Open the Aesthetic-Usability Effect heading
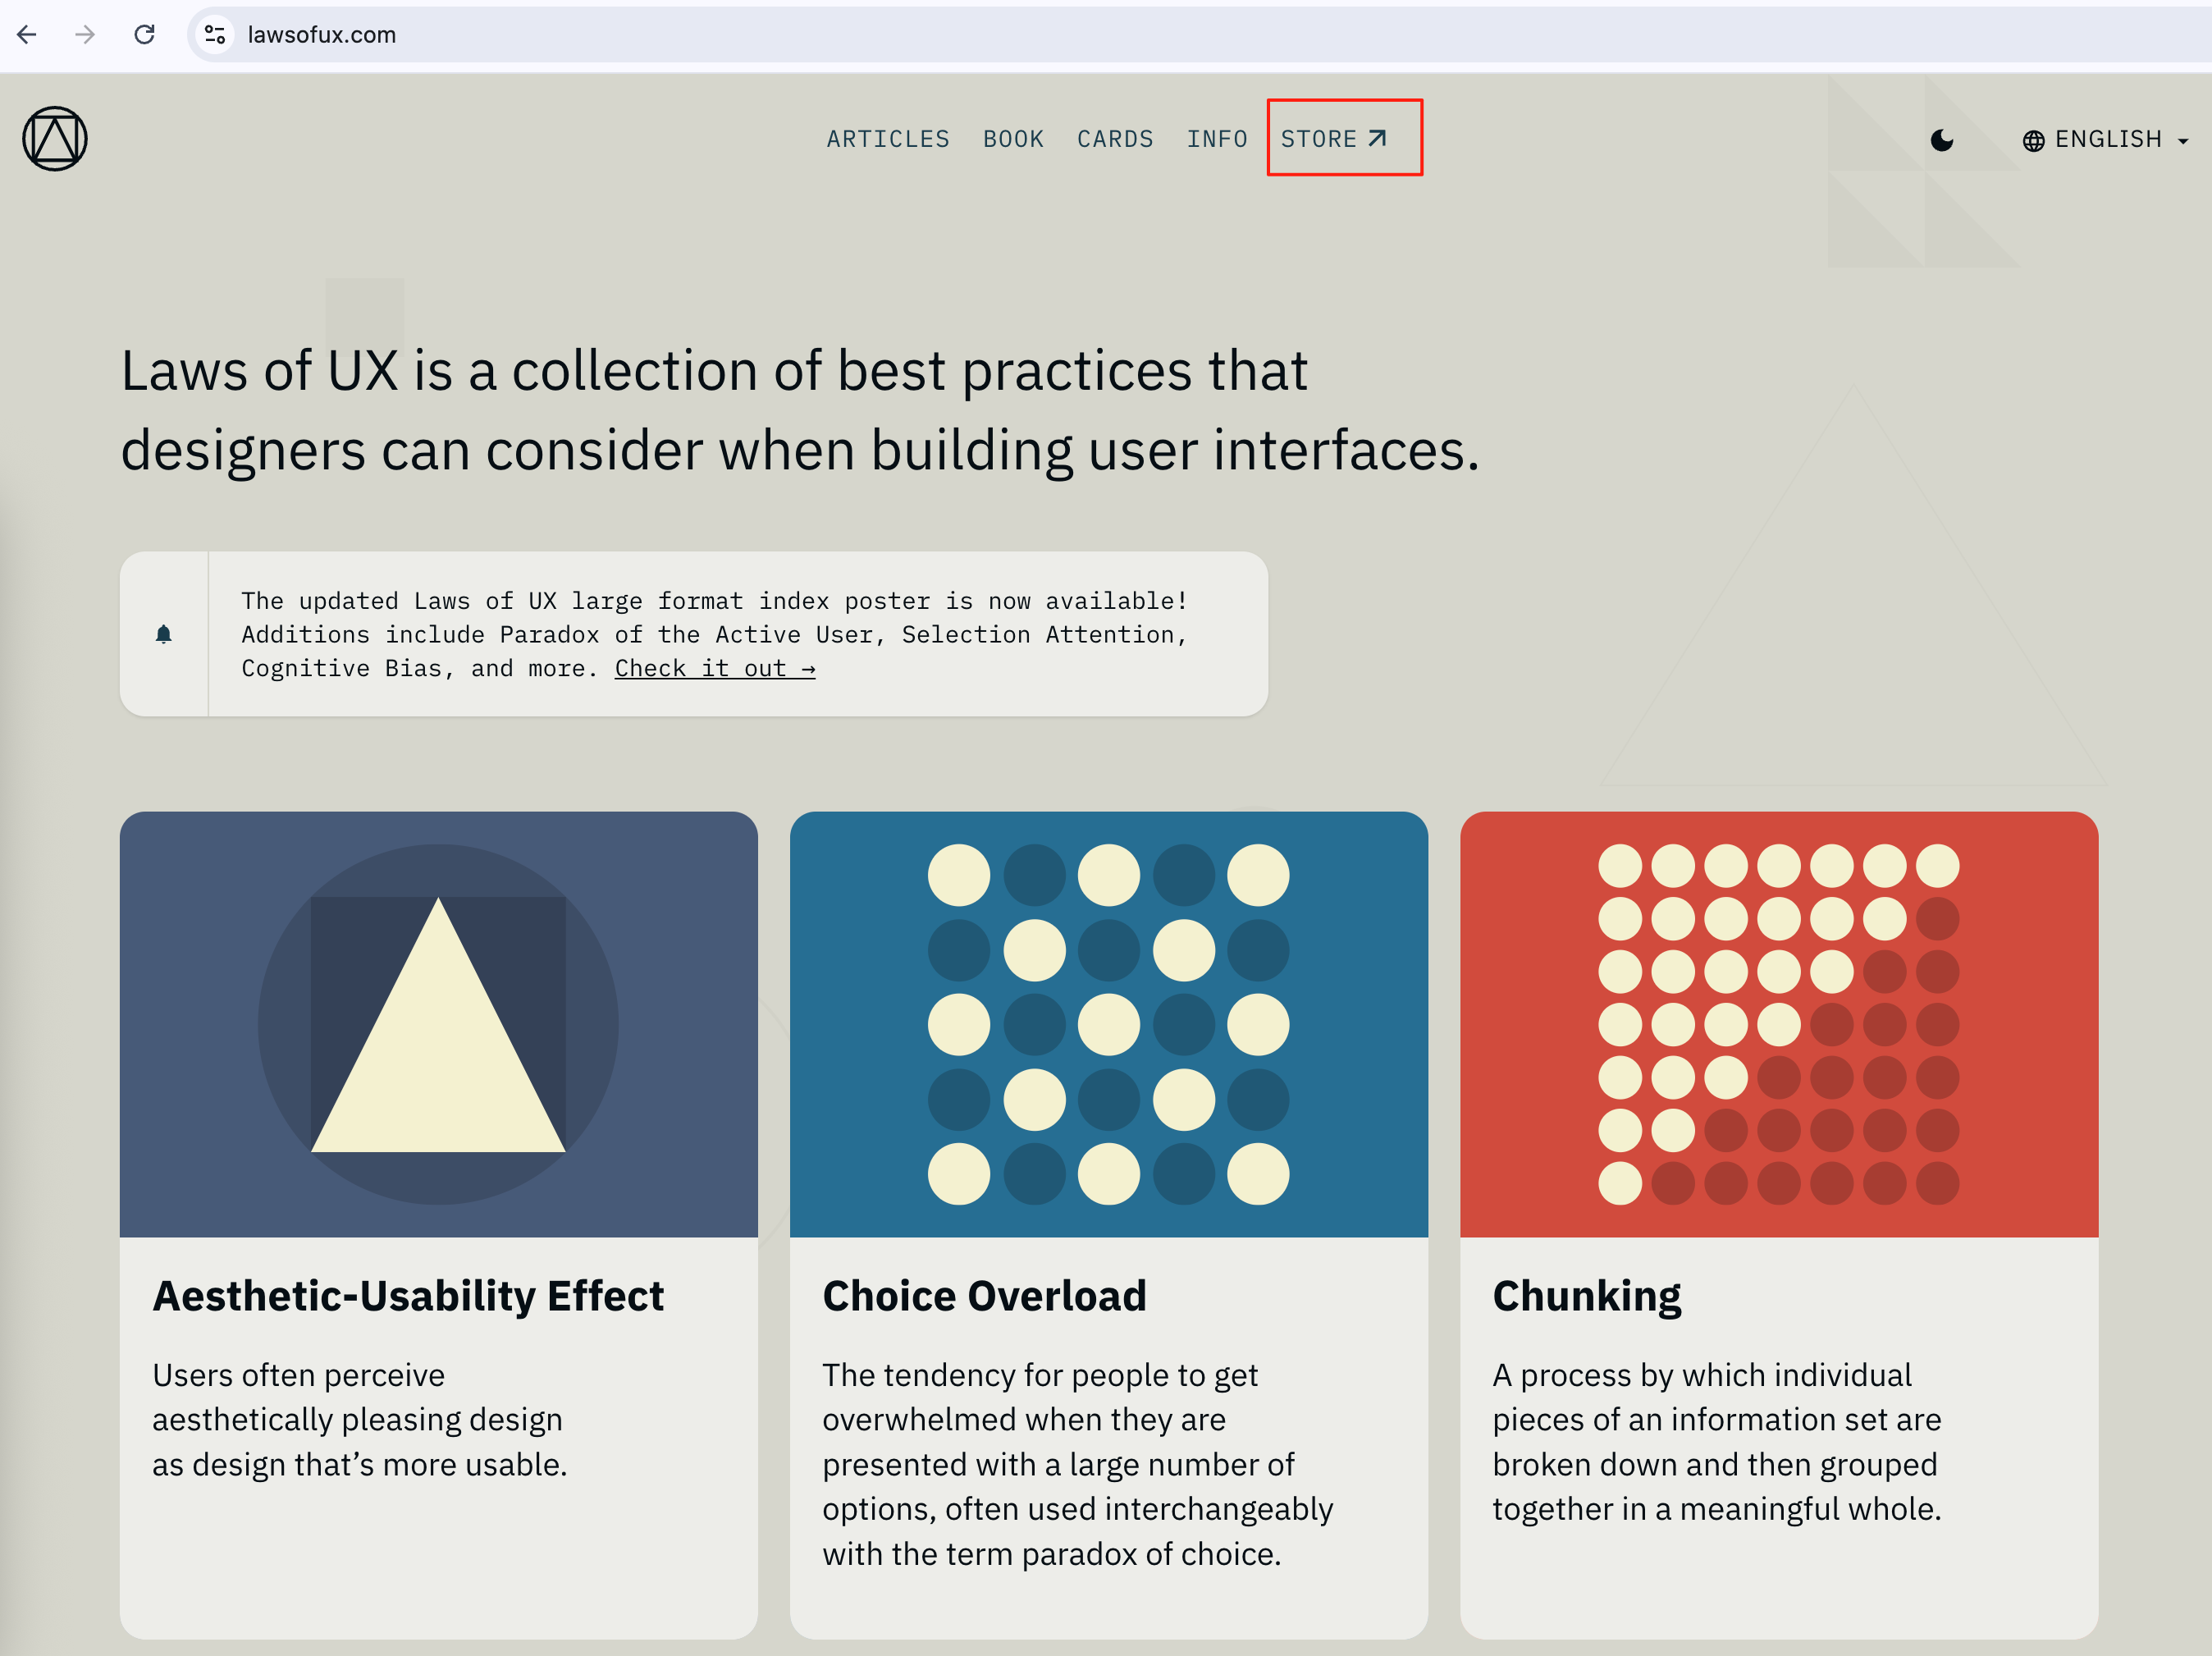This screenshot has width=2212, height=1656. point(408,1296)
